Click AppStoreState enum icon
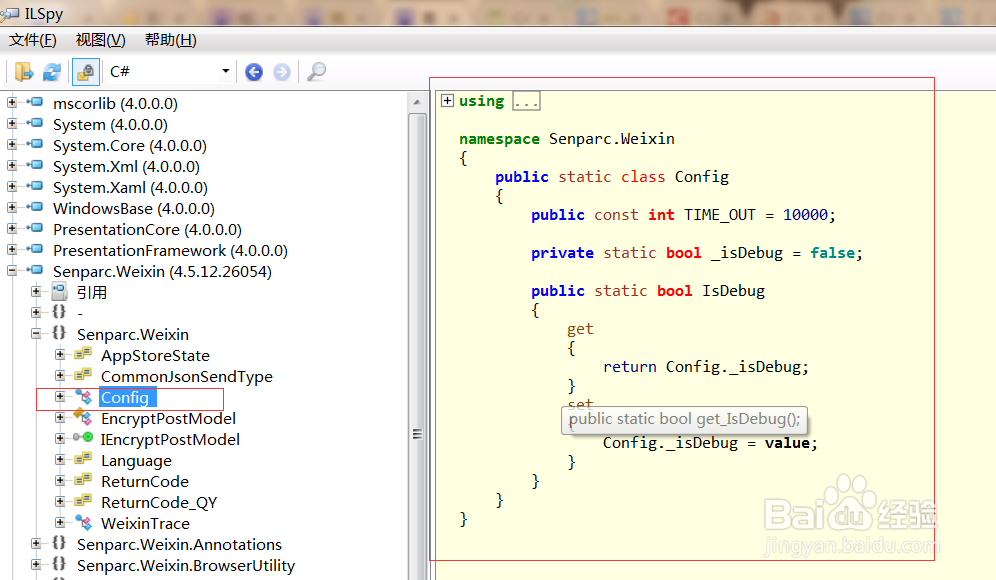 point(83,354)
